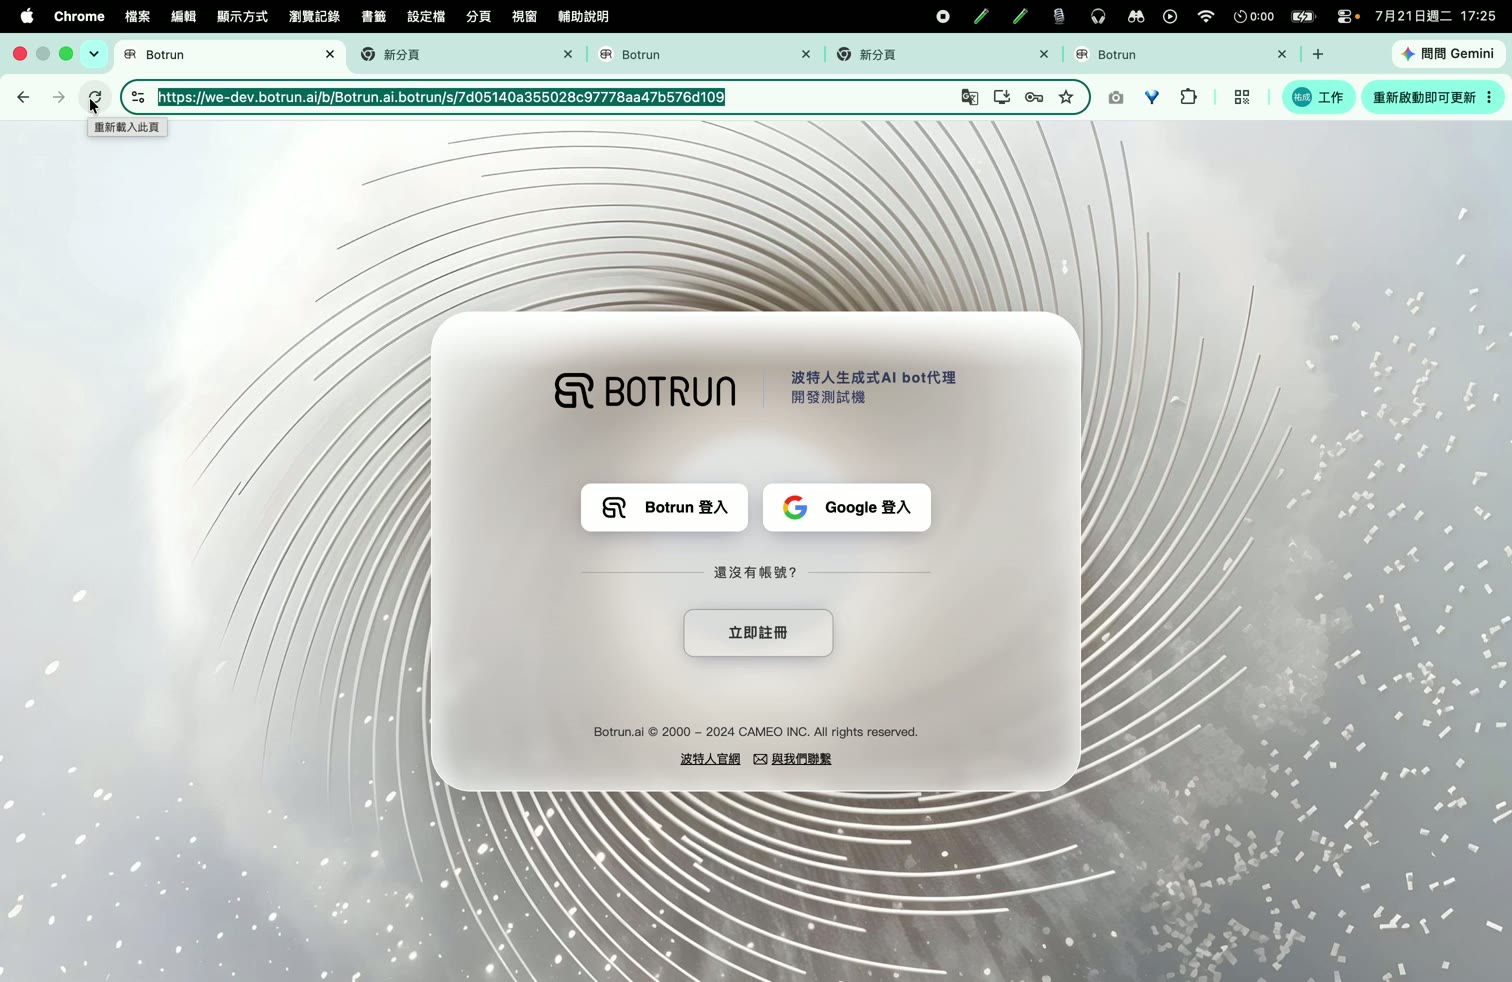
Task: Click the BOTRUN logo
Action: 645,391
